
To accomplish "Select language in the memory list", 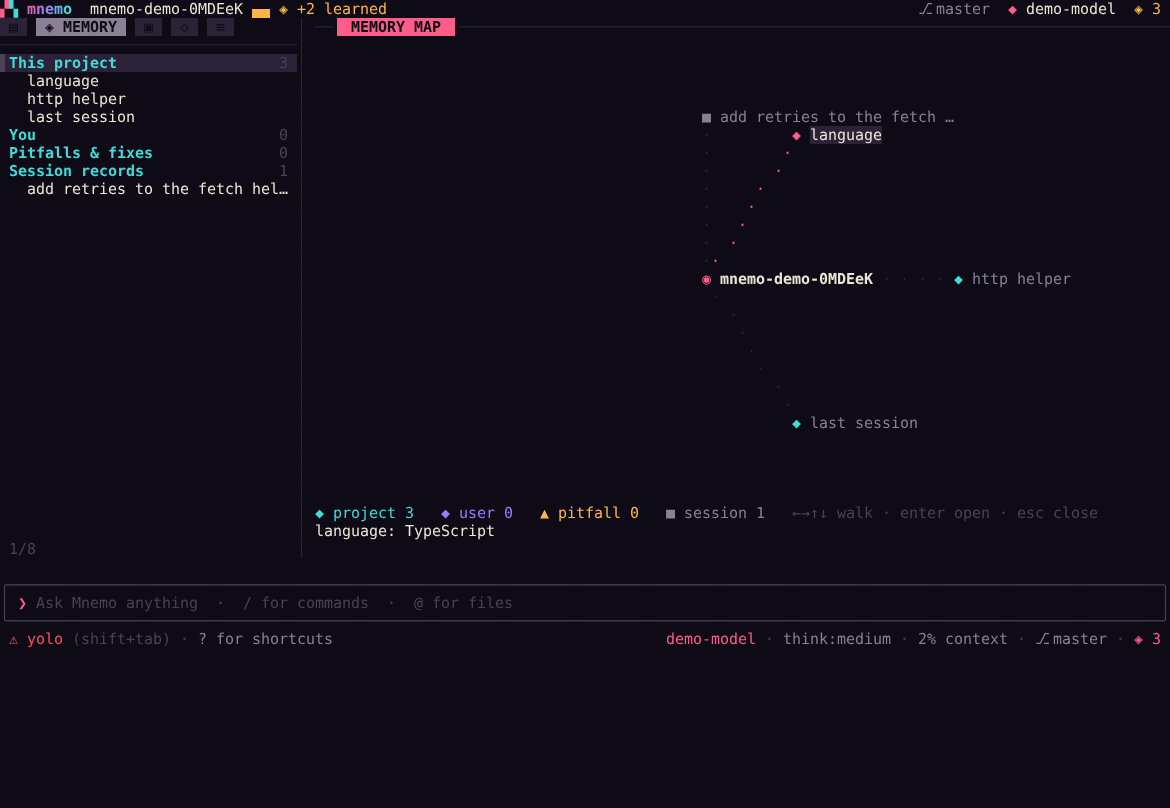I will point(63,81).
